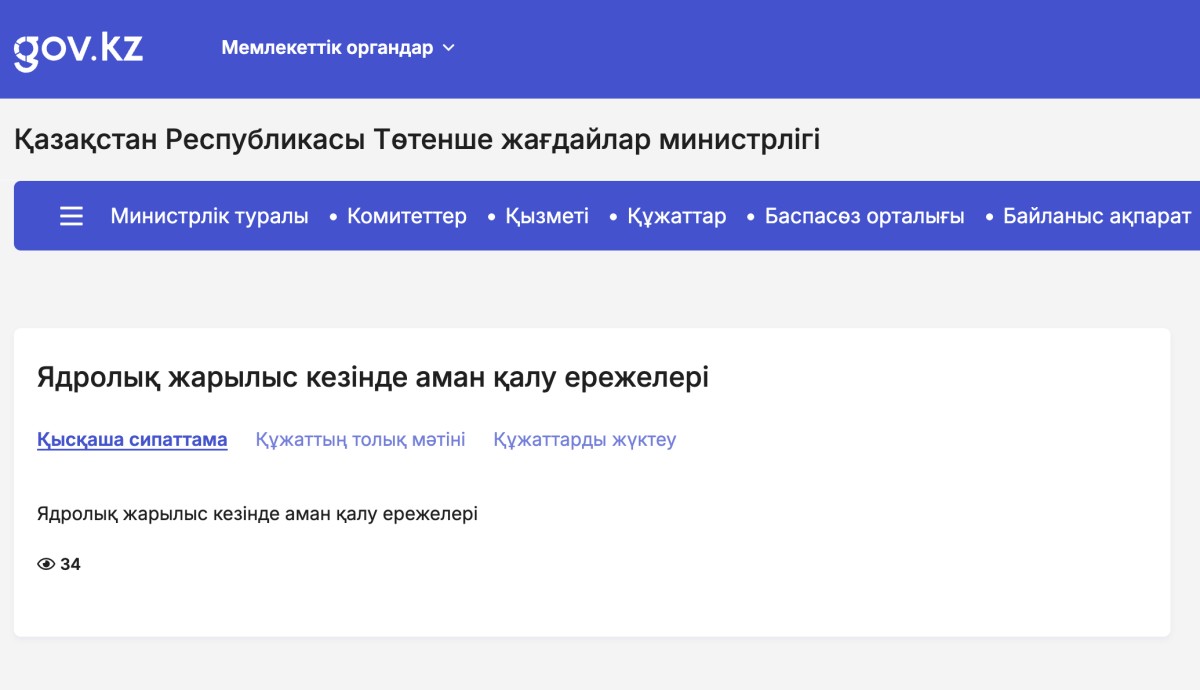The width and height of the screenshot is (1200, 690).
Task: Click the description text under the tabs
Action: click(x=257, y=515)
